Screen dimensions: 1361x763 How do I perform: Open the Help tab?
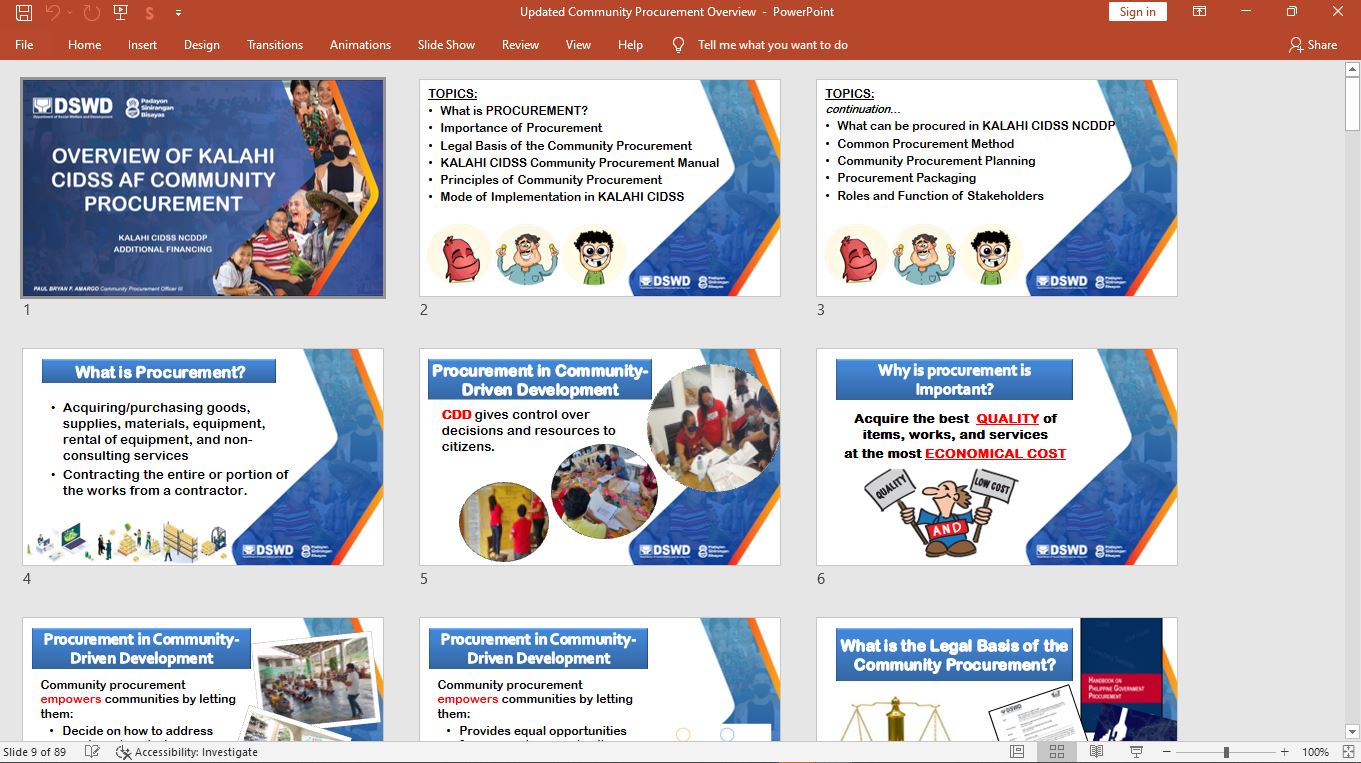630,45
